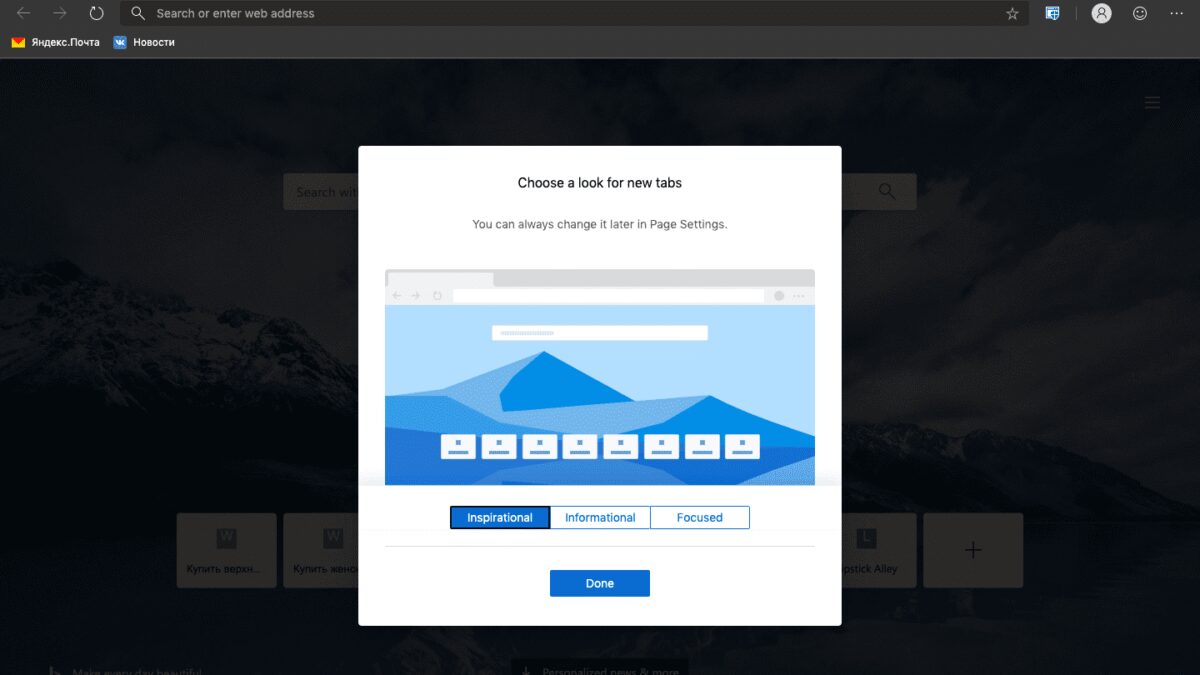Add page to favorites with star icon
This screenshot has height=675, width=1200.
click(x=1012, y=14)
